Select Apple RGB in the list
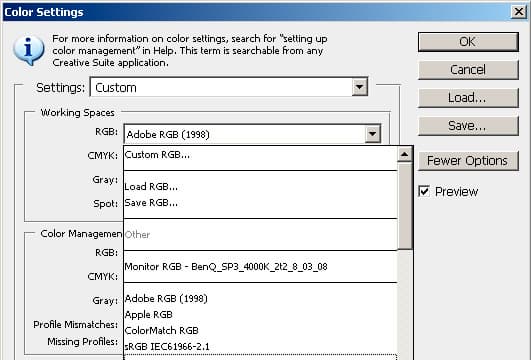 pos(260,315)
